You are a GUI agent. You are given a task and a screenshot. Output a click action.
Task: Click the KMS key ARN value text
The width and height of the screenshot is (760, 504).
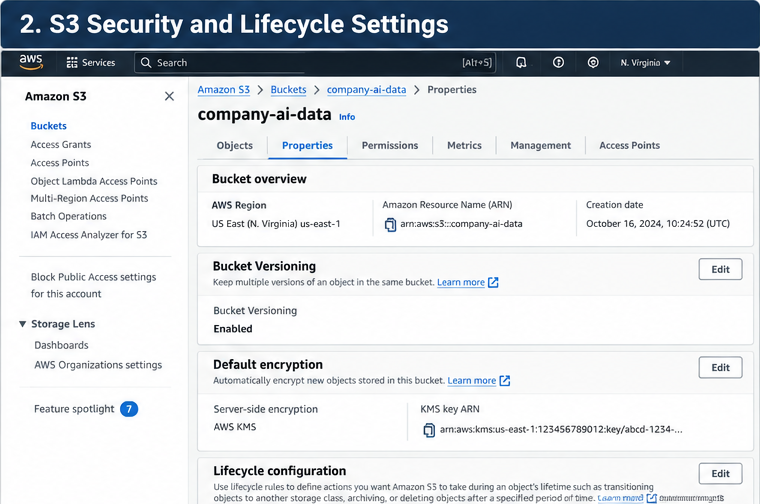click(561, 429)
